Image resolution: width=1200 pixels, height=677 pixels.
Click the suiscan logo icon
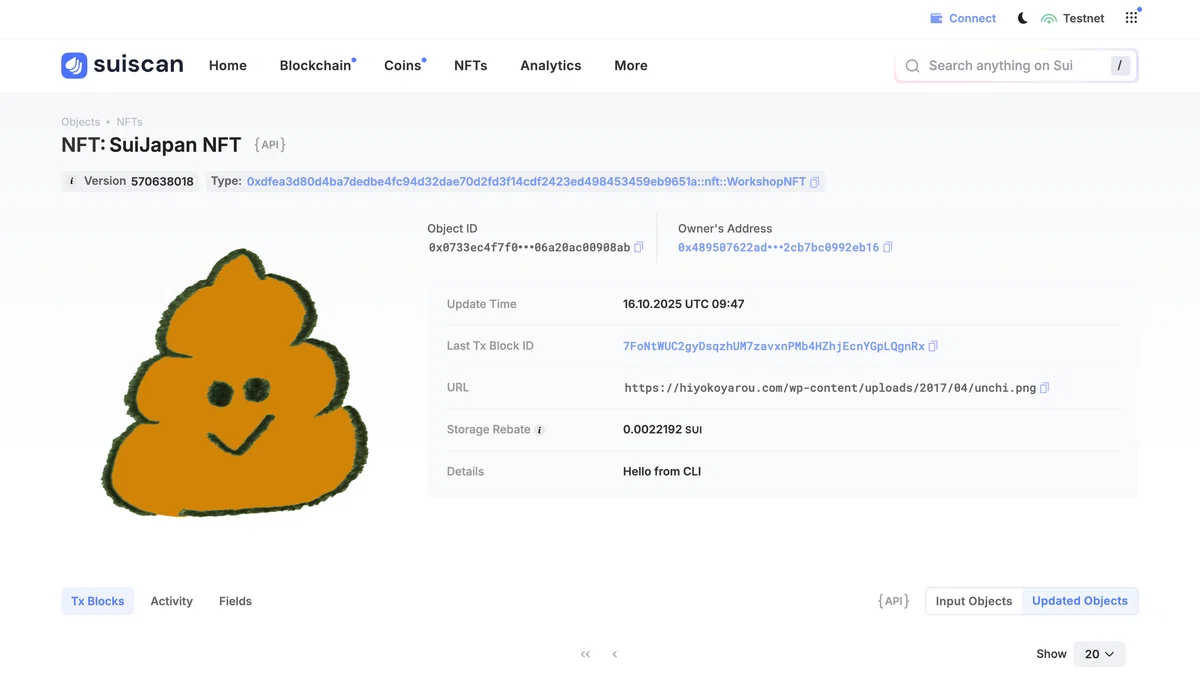click(x=74, y=65)
